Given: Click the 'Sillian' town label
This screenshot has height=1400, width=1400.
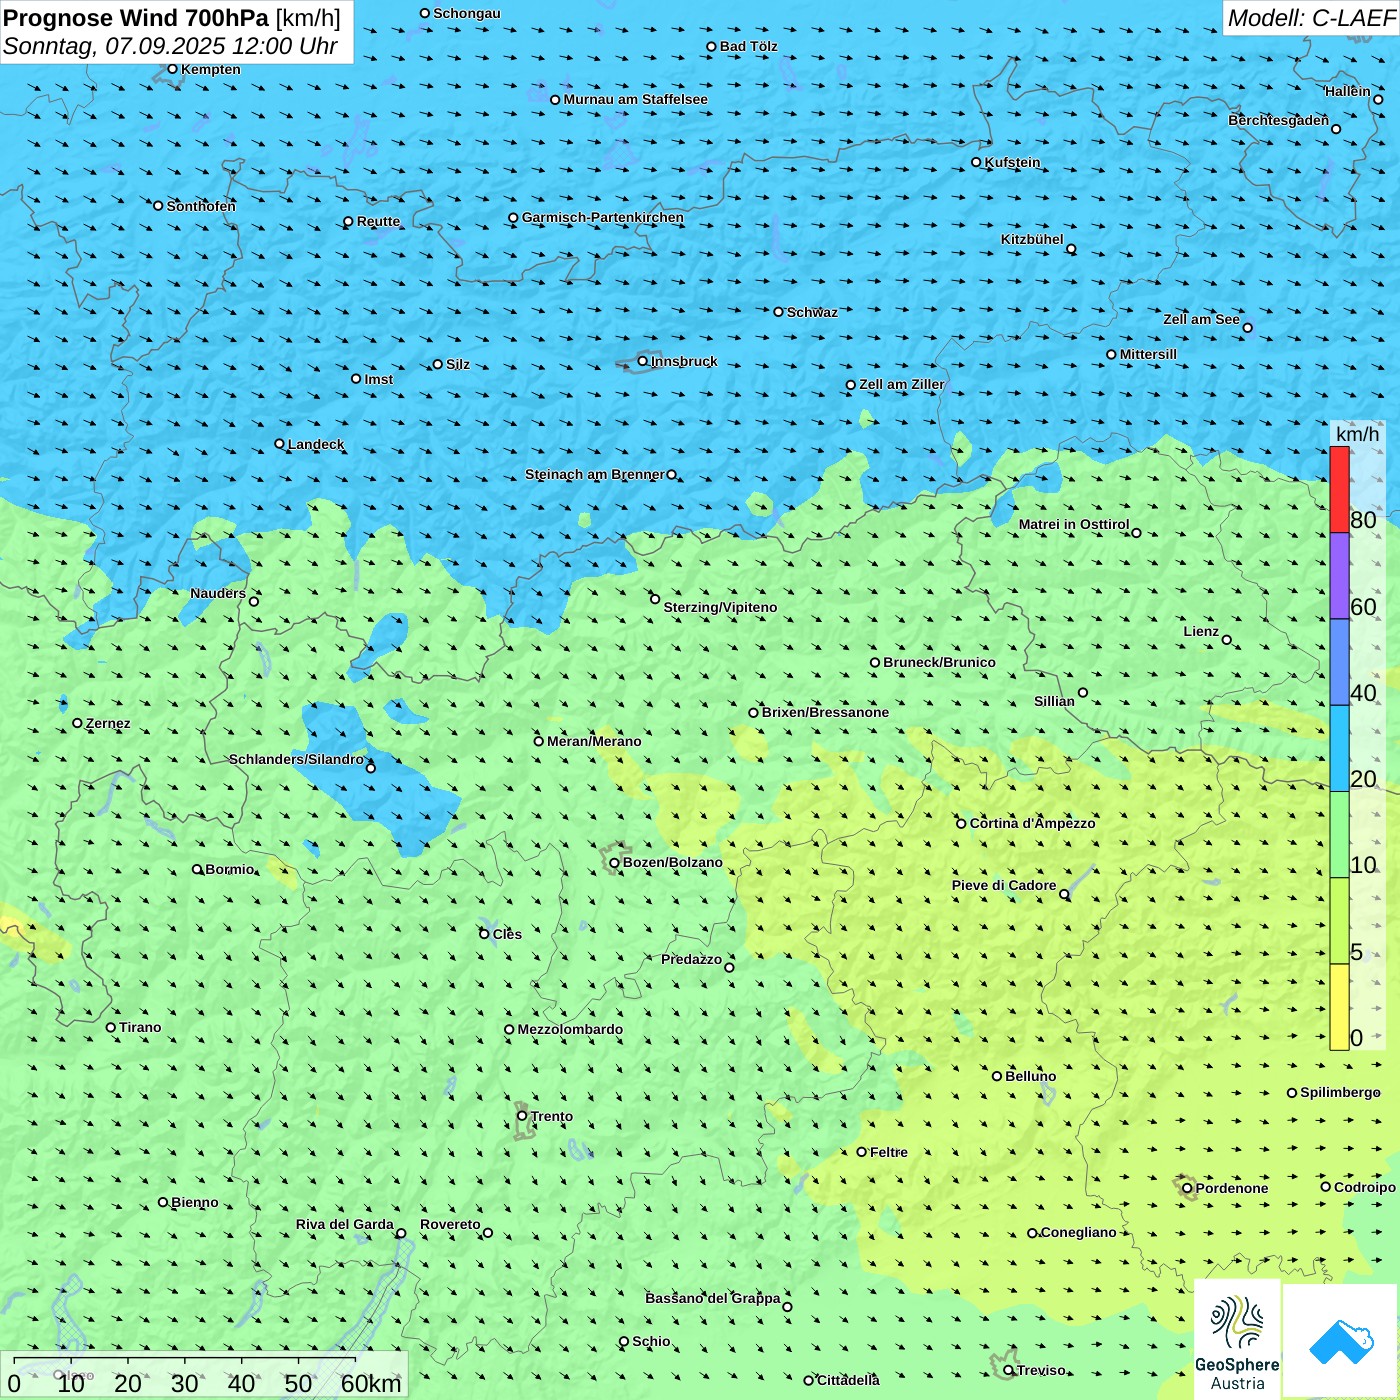Looking at the screenshot, I should point(1054,701).
